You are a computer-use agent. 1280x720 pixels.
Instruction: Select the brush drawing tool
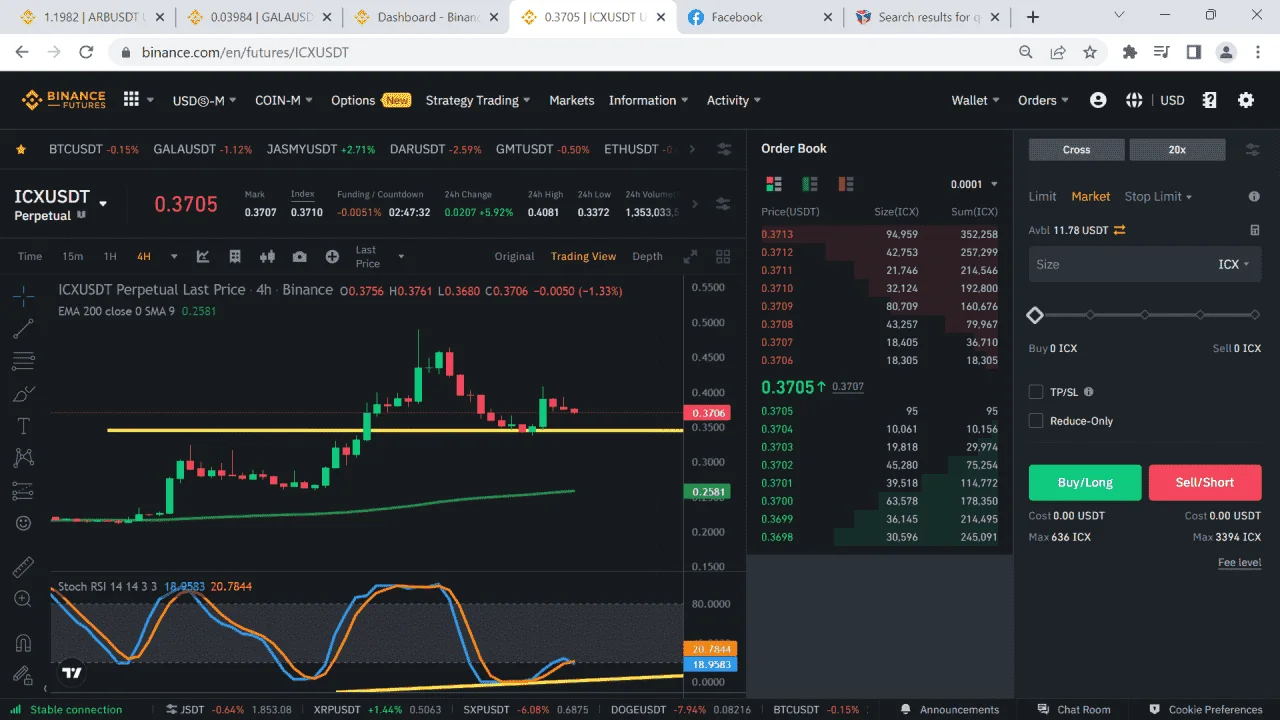[23, 393]
